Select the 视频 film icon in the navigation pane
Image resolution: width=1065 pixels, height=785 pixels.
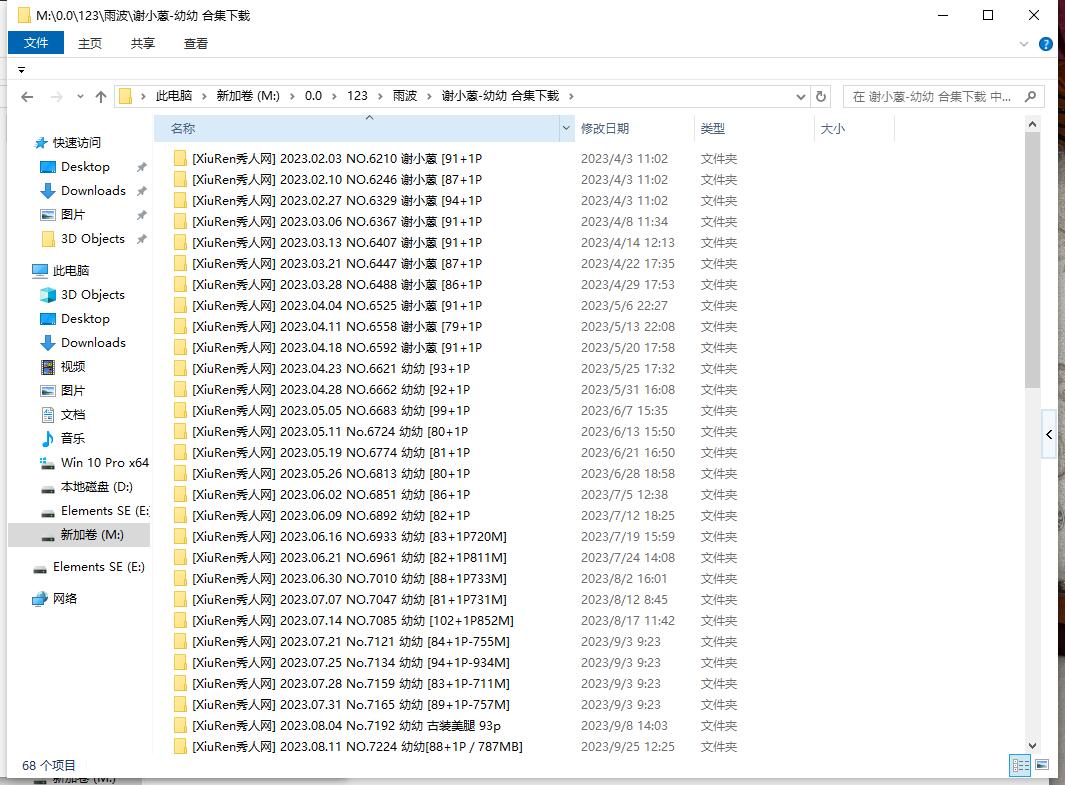48,367
